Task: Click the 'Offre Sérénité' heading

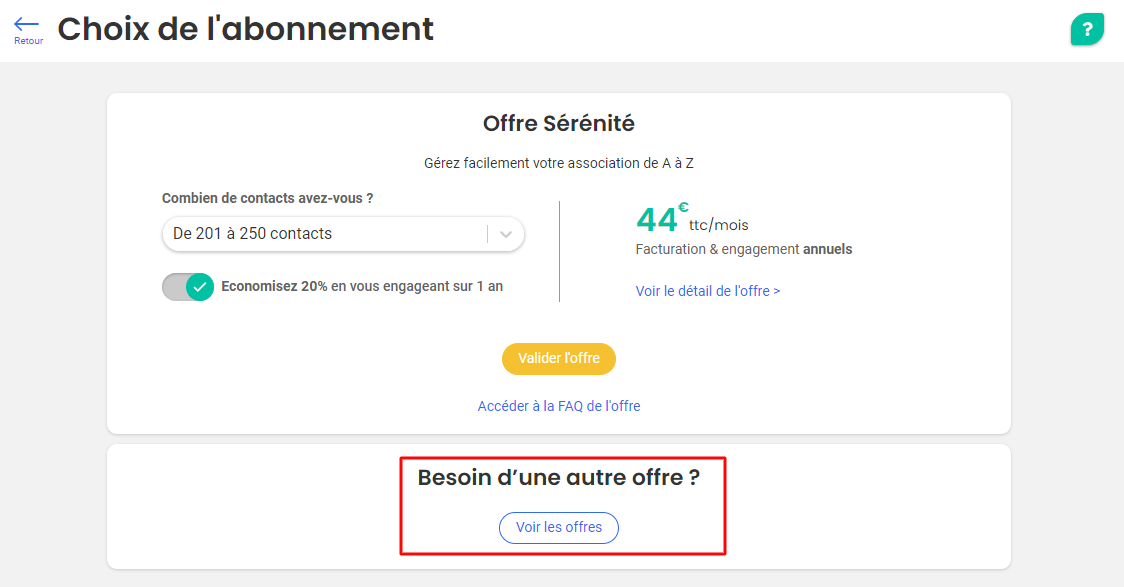Action: click(558, 123)
